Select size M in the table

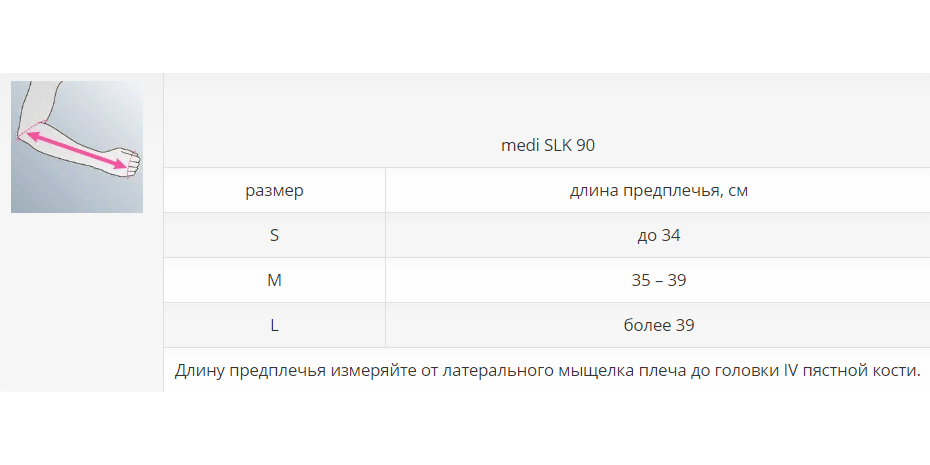pyautogui.click(x=274, y=280)
